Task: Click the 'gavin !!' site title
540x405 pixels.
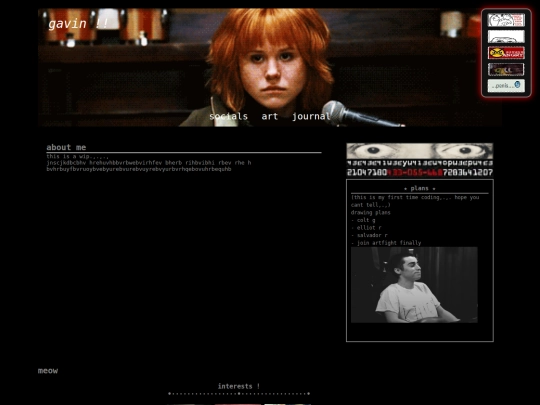Action: coord(78,24)
